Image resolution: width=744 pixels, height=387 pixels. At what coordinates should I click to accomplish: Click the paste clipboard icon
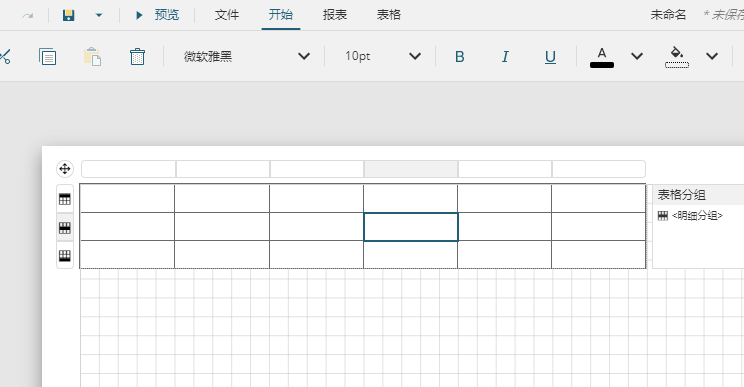(x=93, y=56)
